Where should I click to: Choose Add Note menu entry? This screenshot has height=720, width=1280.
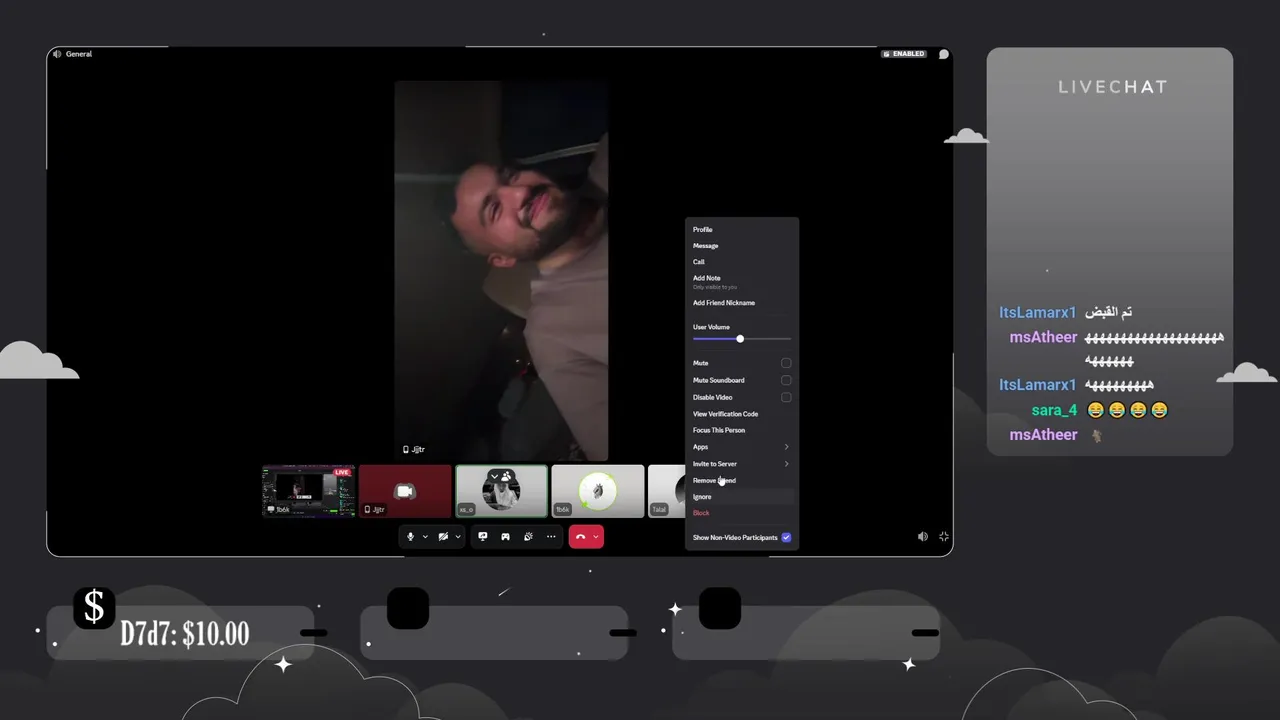tap(742, 282)
